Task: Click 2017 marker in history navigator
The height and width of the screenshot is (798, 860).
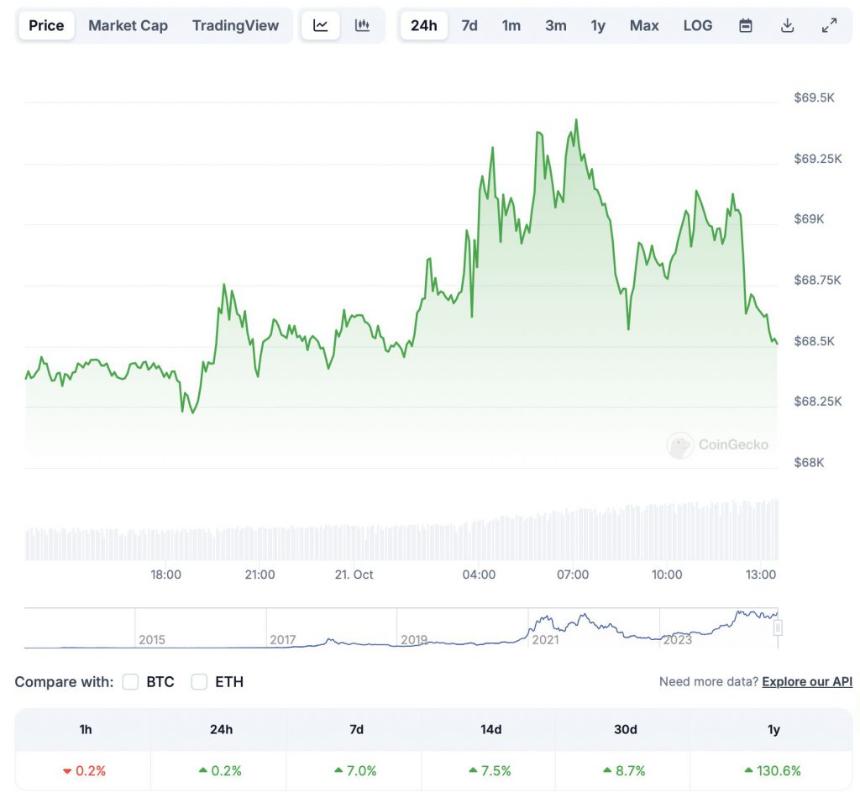Action: pos(282,639)
